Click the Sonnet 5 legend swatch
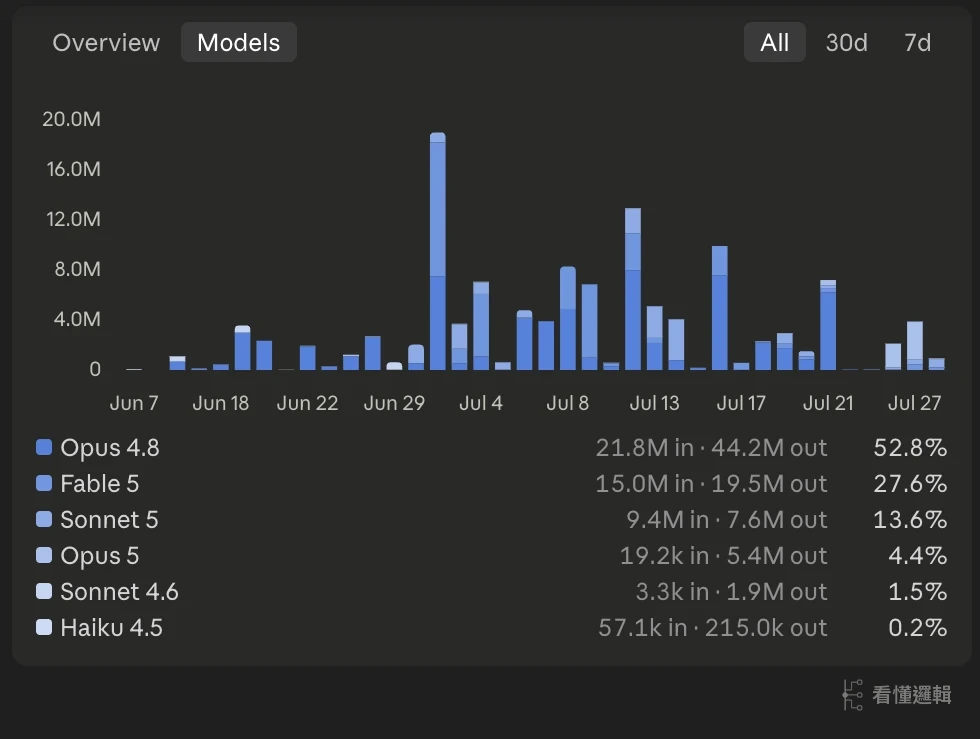 point(44,519)
